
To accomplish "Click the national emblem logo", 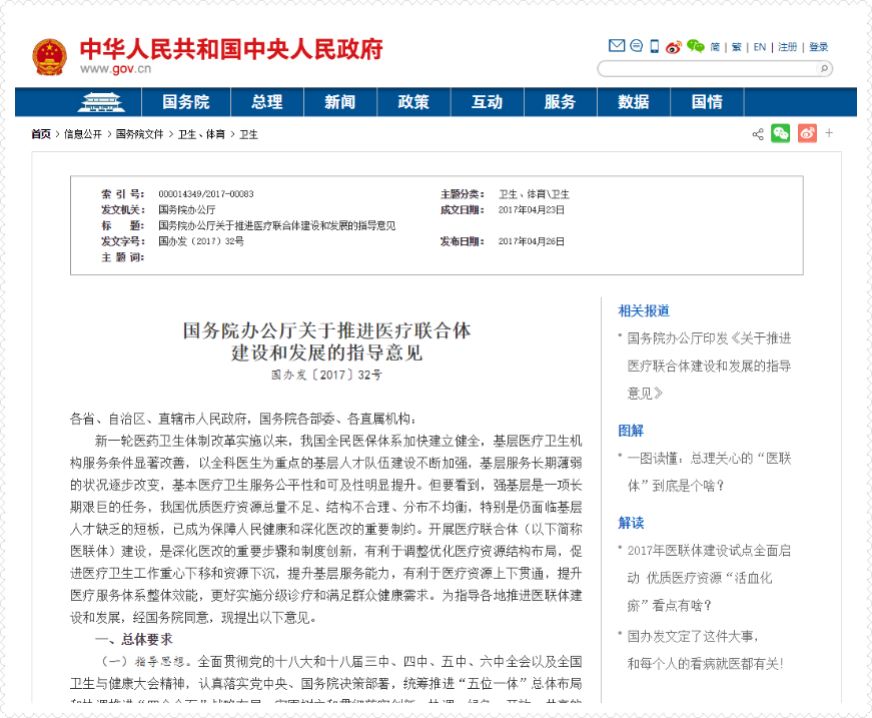I will 49,57.
